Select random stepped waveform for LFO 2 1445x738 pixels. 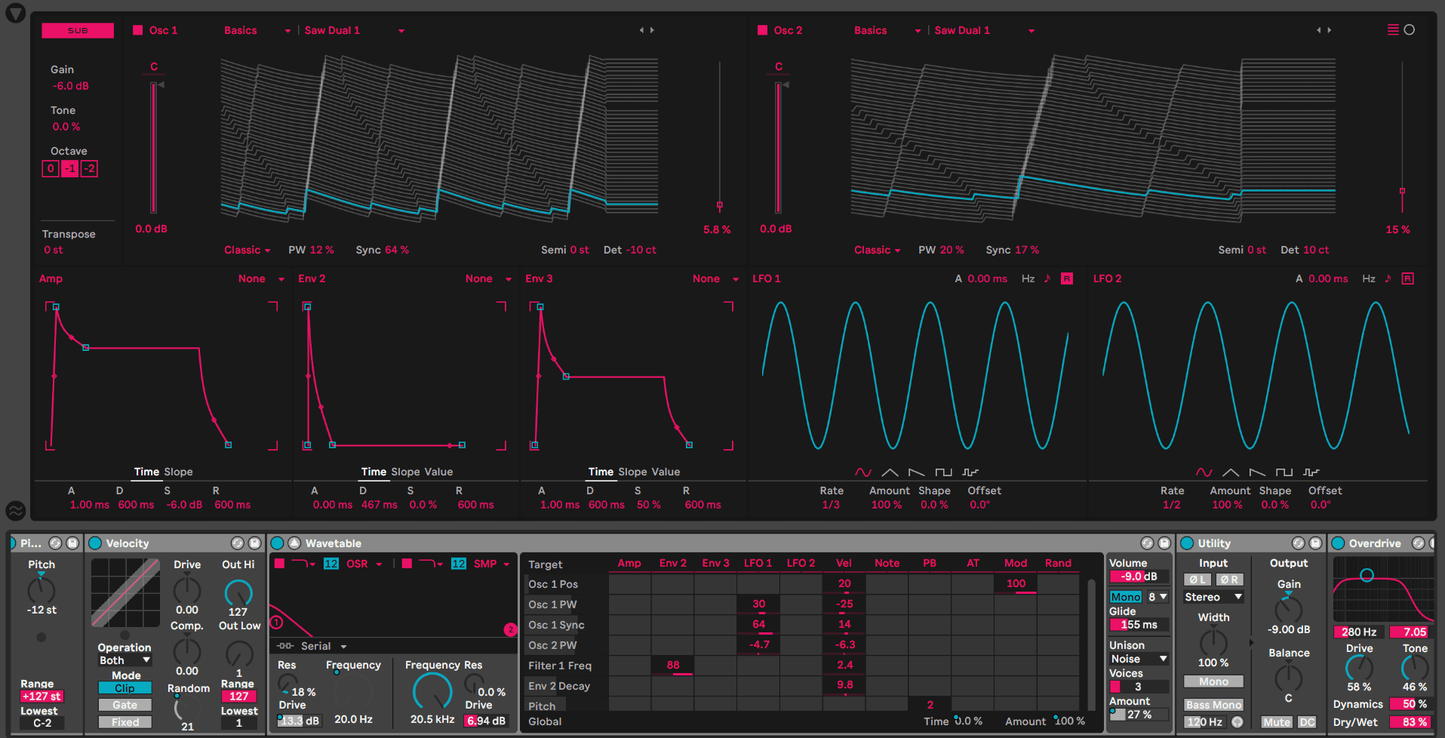pyautogui.click(x=1311, y=473)
